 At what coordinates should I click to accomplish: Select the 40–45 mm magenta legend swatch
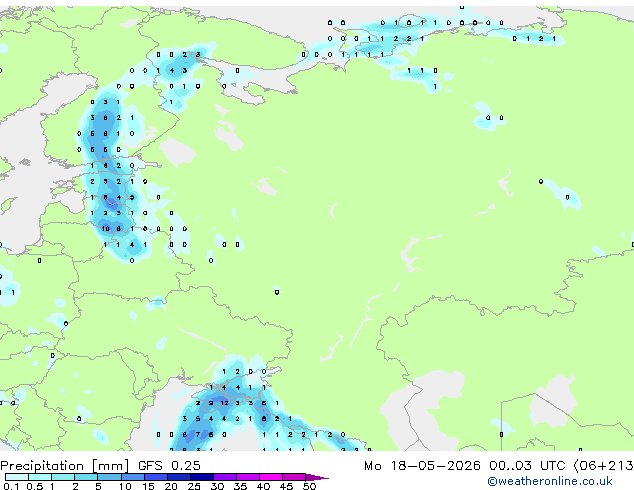coord(271,477)
